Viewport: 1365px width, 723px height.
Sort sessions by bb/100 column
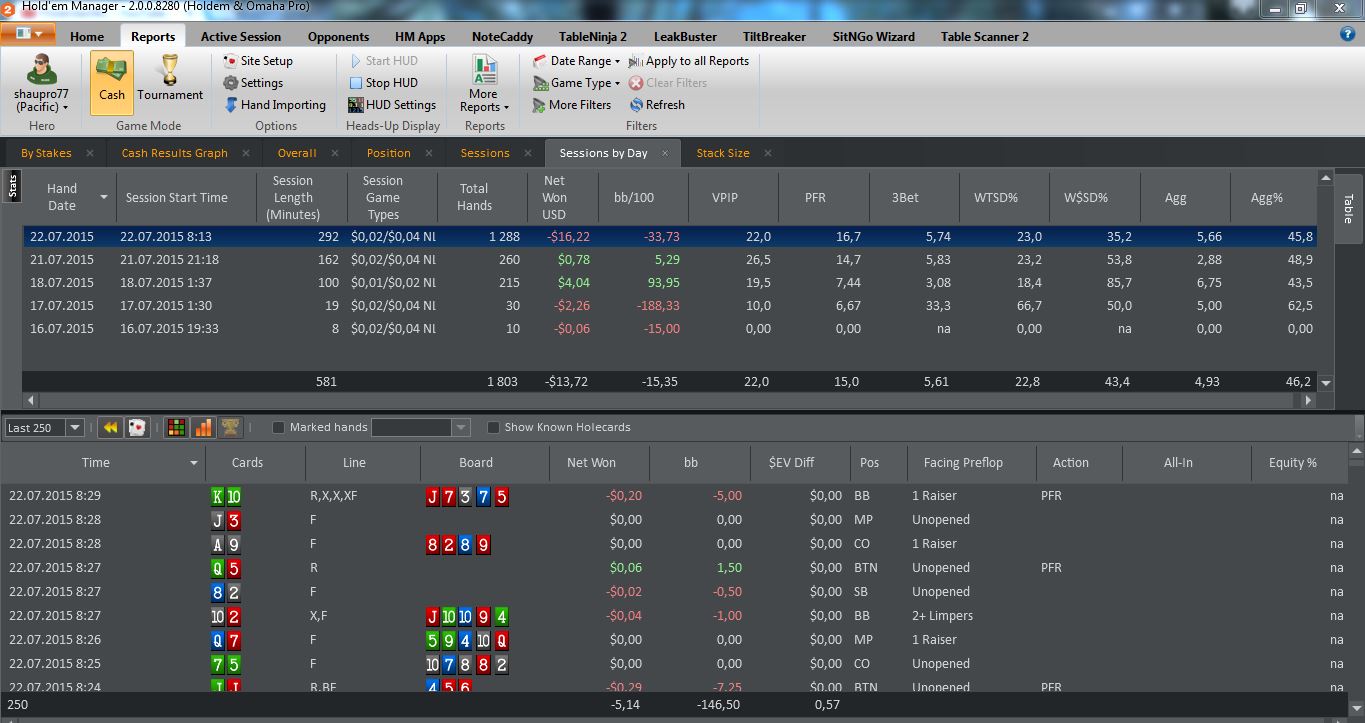[x=642, y=197]
